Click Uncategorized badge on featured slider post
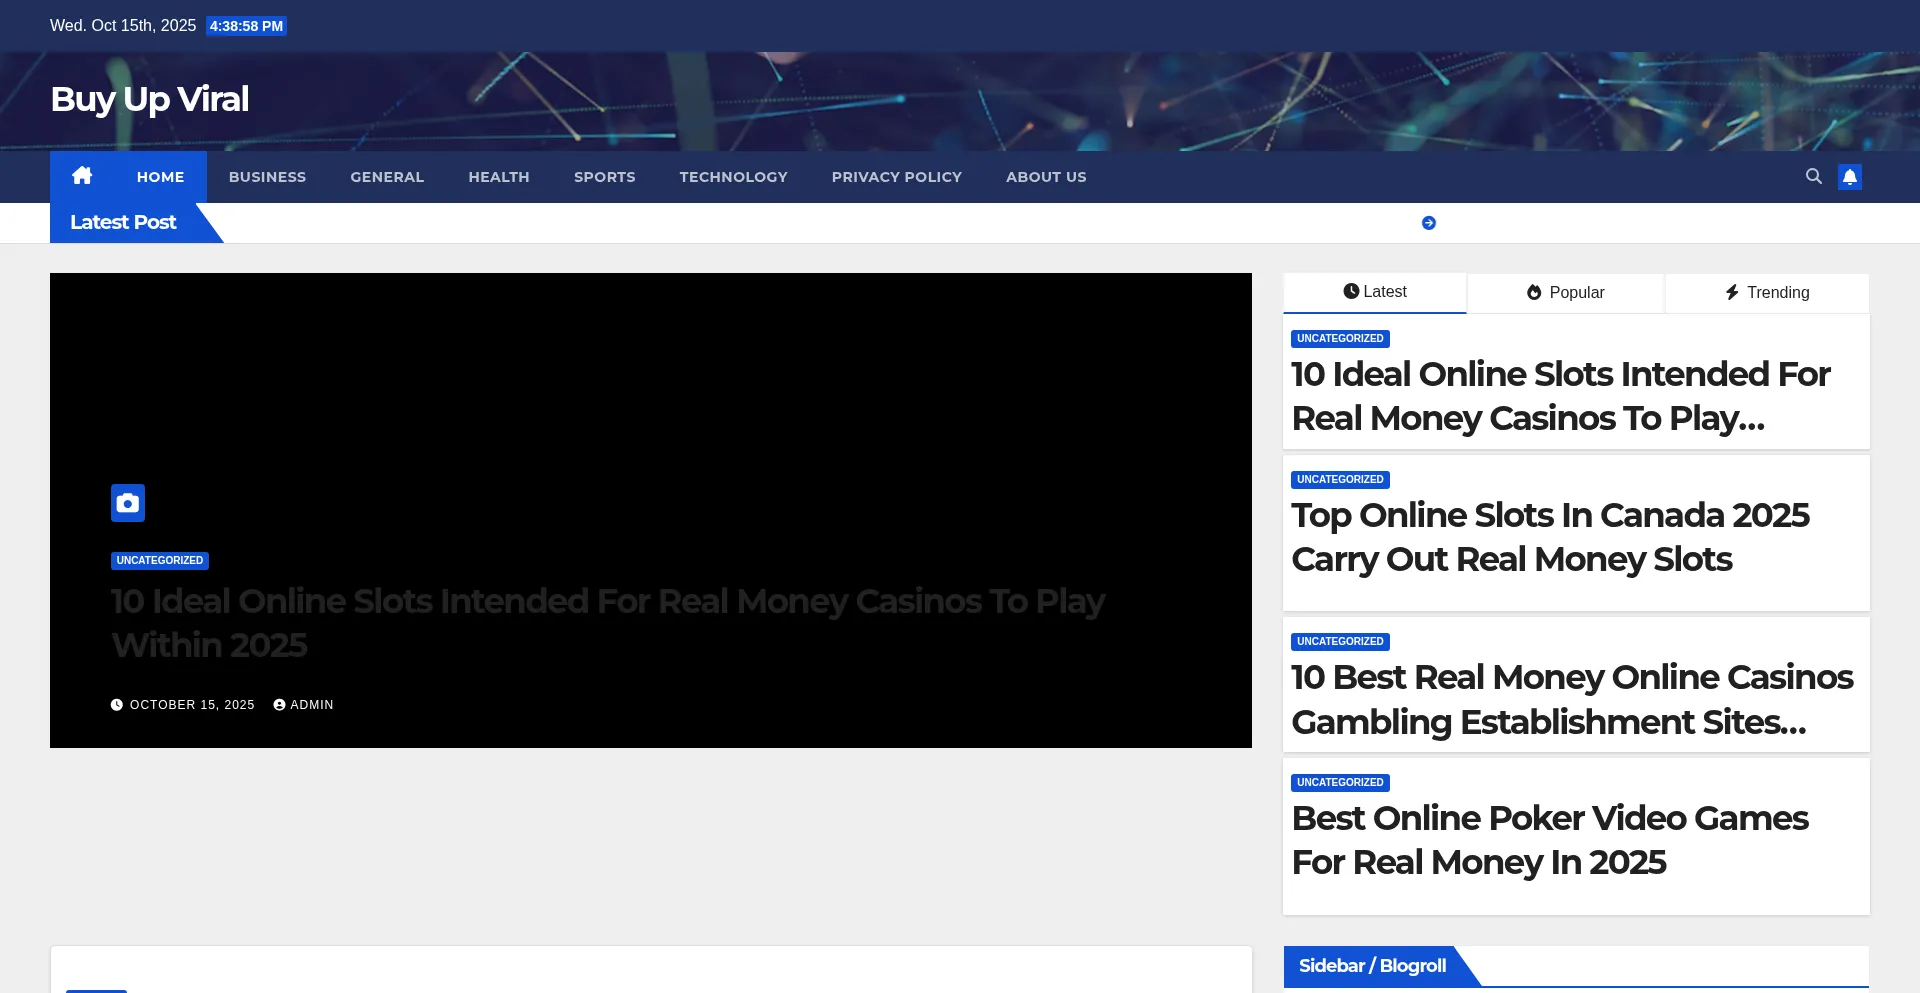The width and height of the screenshot is (1920, 993). click(159, 561)
